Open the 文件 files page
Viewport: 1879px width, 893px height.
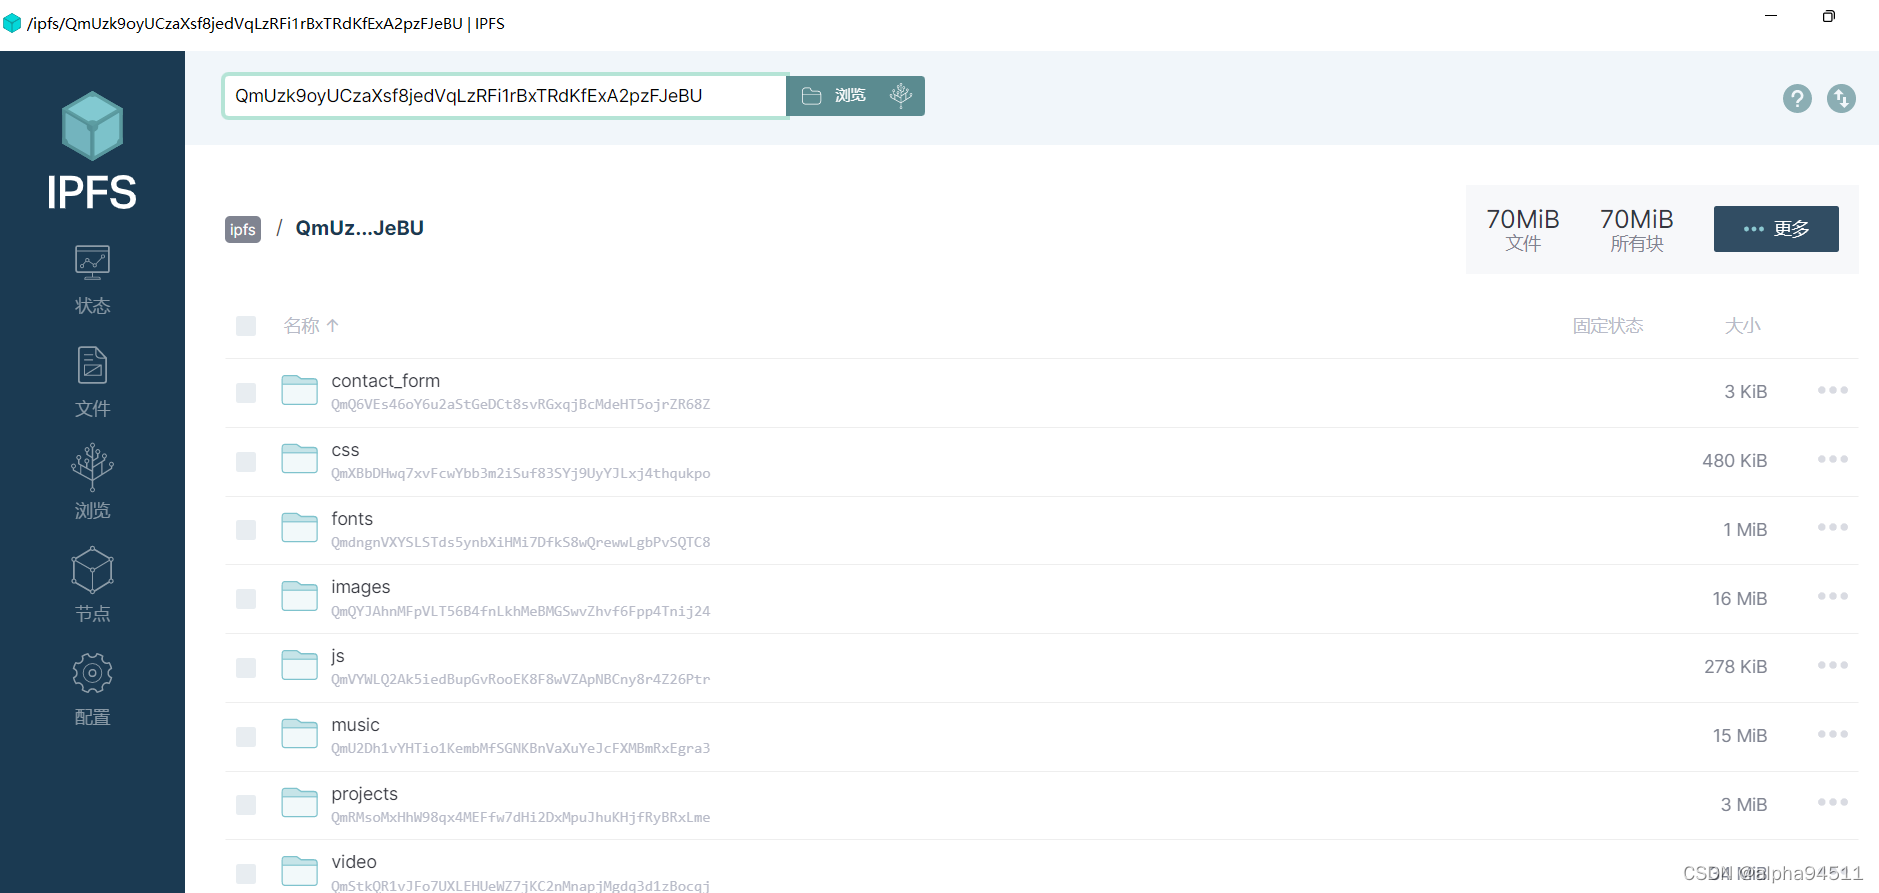[92, 383]
